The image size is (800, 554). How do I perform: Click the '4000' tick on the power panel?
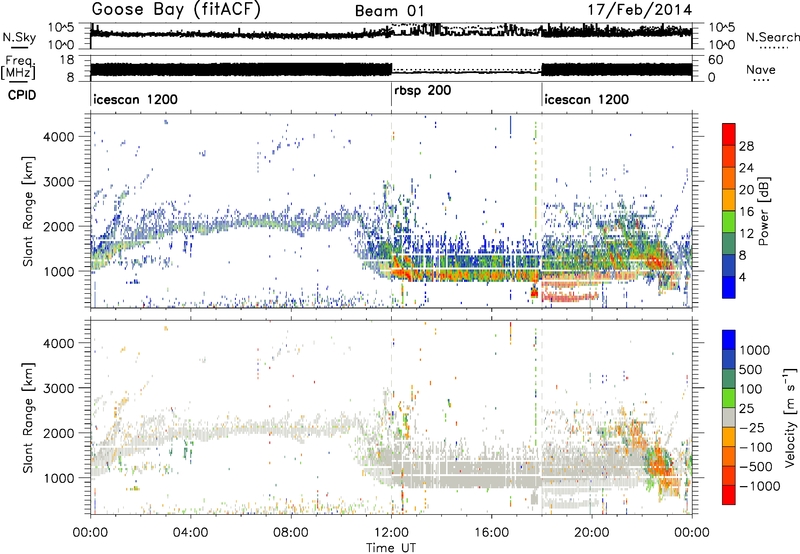(59, 137)
